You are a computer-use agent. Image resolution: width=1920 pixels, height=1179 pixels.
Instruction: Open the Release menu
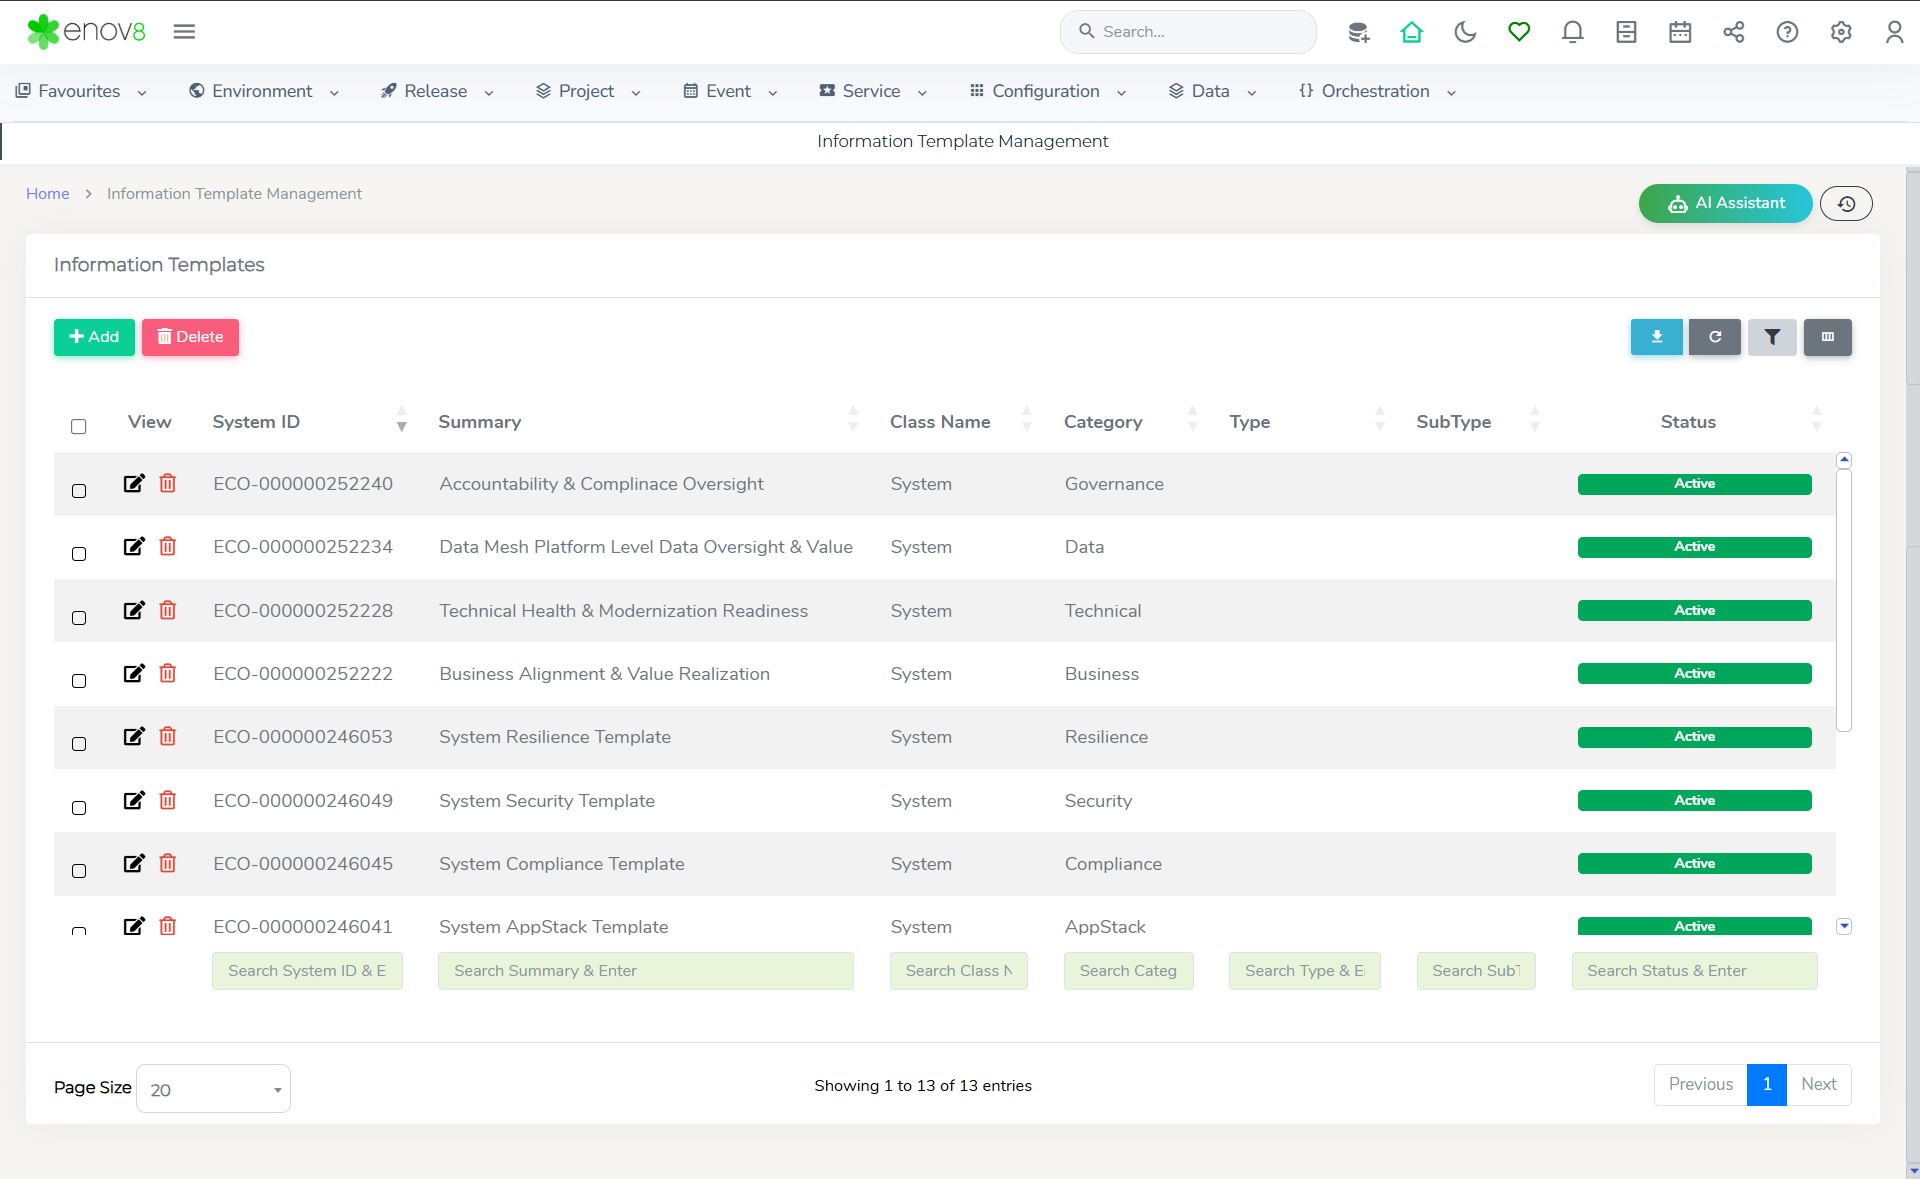[437, 91]
